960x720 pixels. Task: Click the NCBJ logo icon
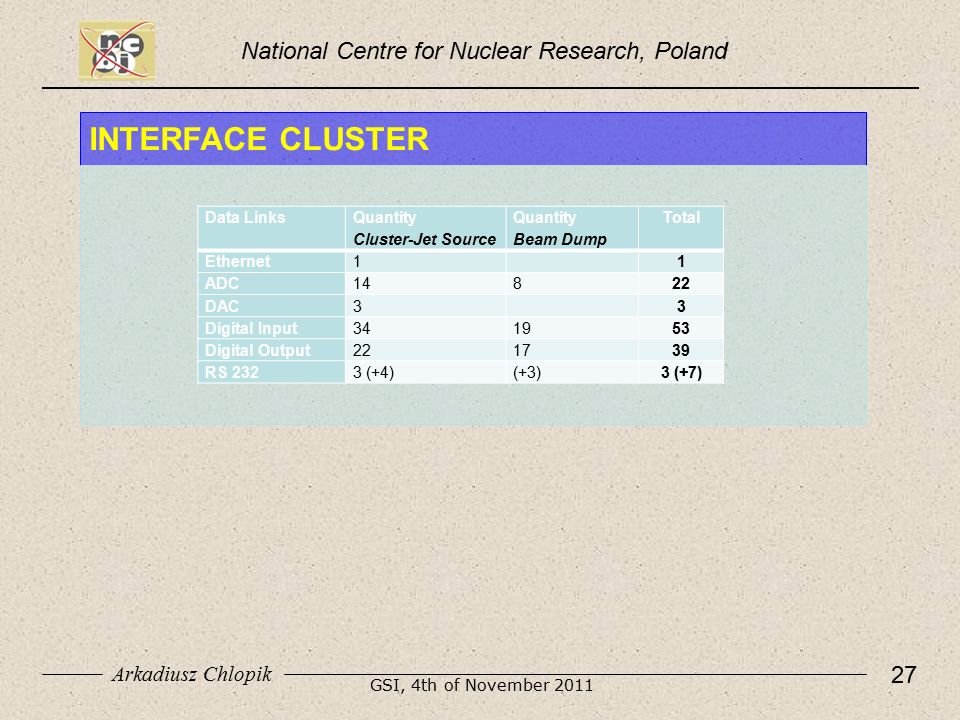[116, 50]
